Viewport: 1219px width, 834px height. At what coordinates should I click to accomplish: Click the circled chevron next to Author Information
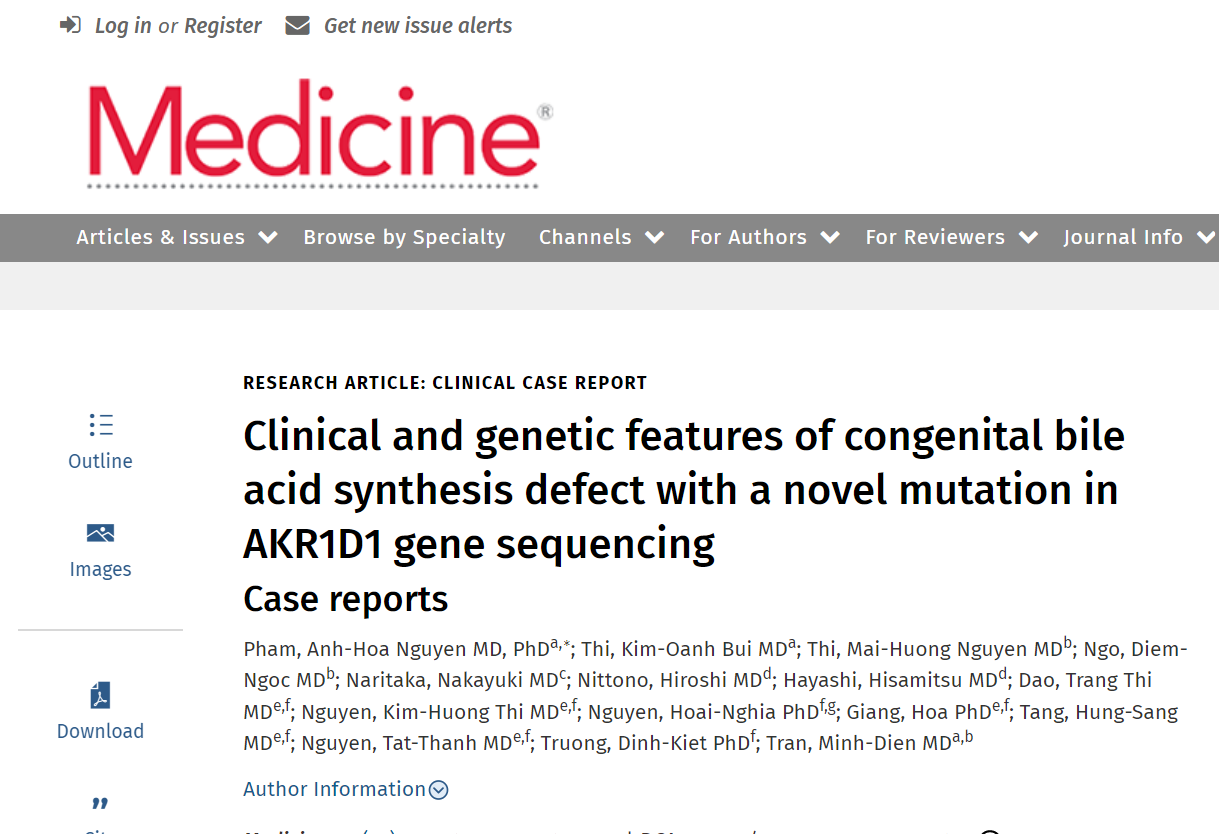[438, 790]
